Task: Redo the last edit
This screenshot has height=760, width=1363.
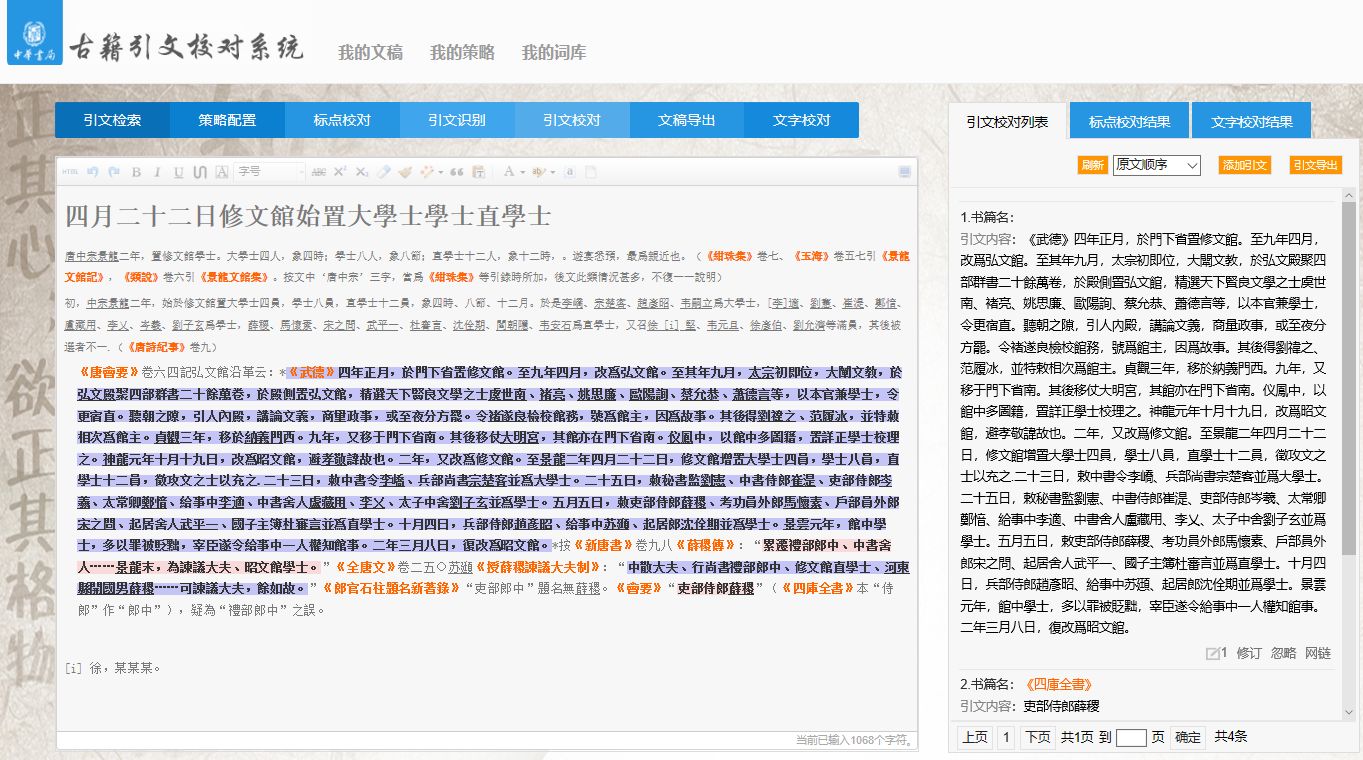Action: [x=114, y=172]
